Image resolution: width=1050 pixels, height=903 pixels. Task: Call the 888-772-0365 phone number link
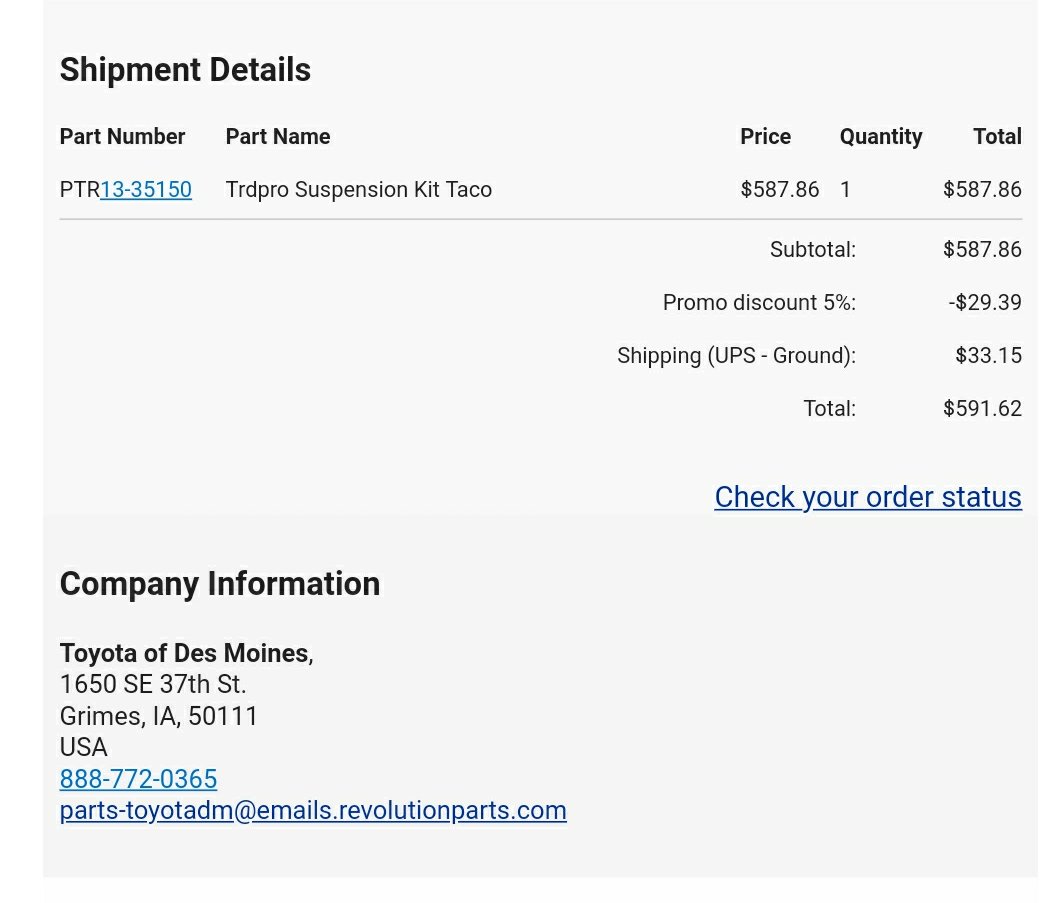point(138,779)
